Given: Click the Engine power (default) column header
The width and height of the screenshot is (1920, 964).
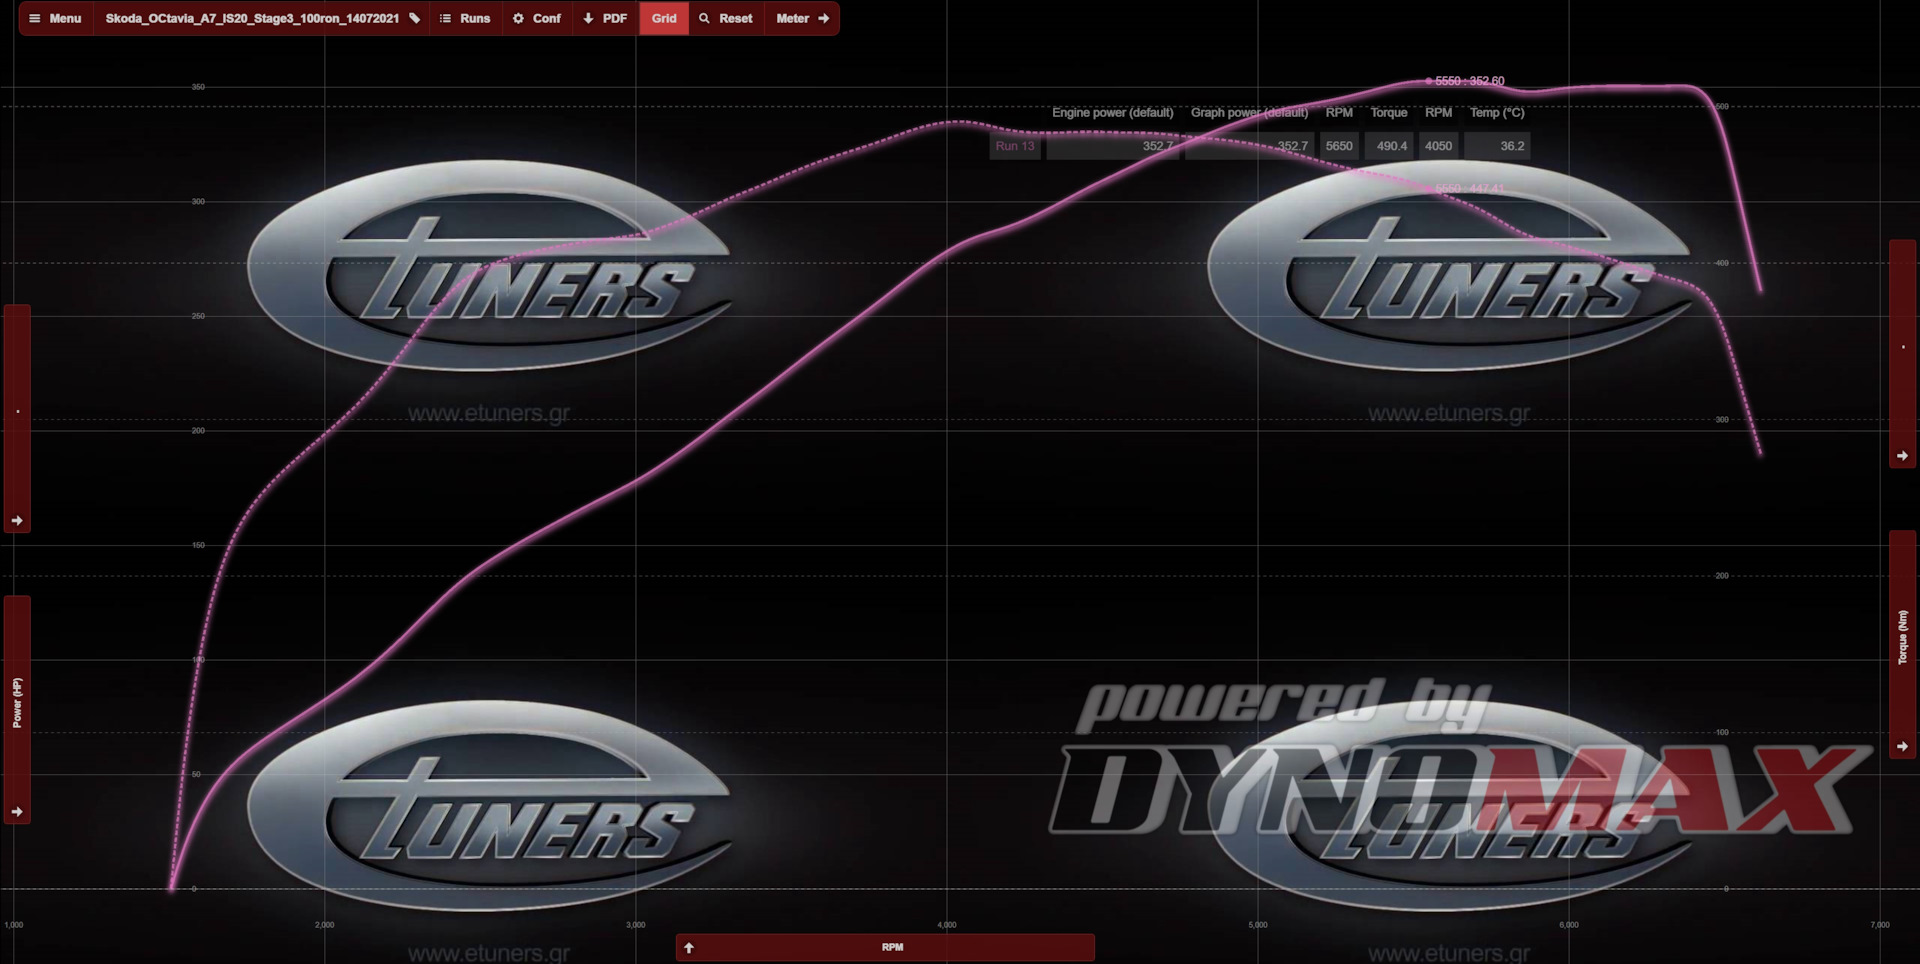Looking at the screenshot, I should [1112, 112].
